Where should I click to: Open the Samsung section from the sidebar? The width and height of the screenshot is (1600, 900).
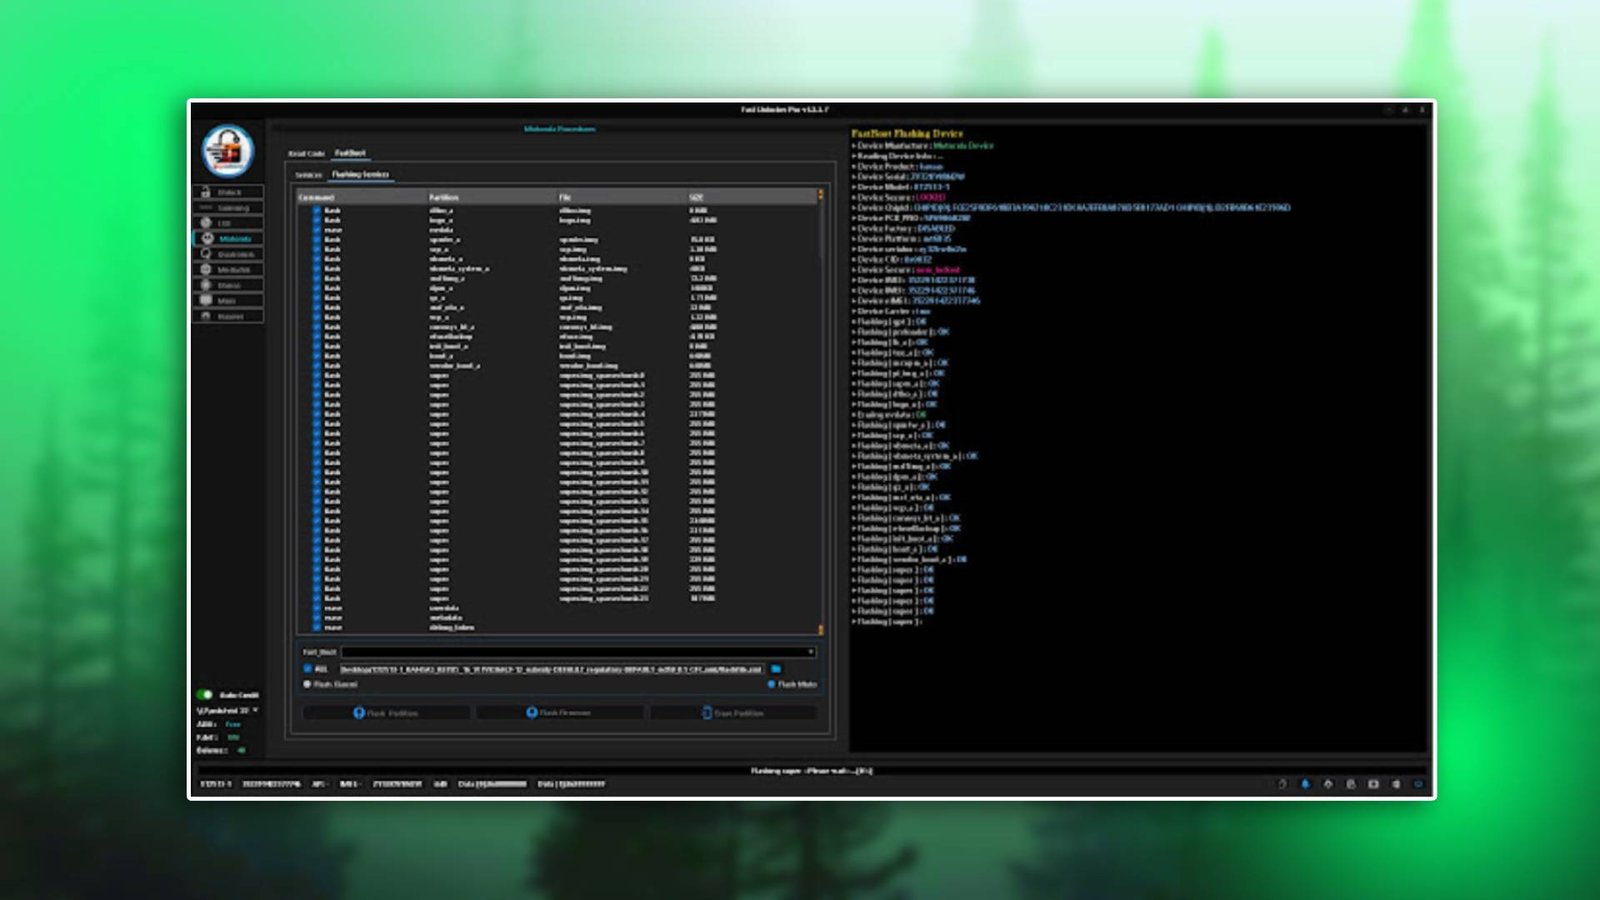(228, 209)
